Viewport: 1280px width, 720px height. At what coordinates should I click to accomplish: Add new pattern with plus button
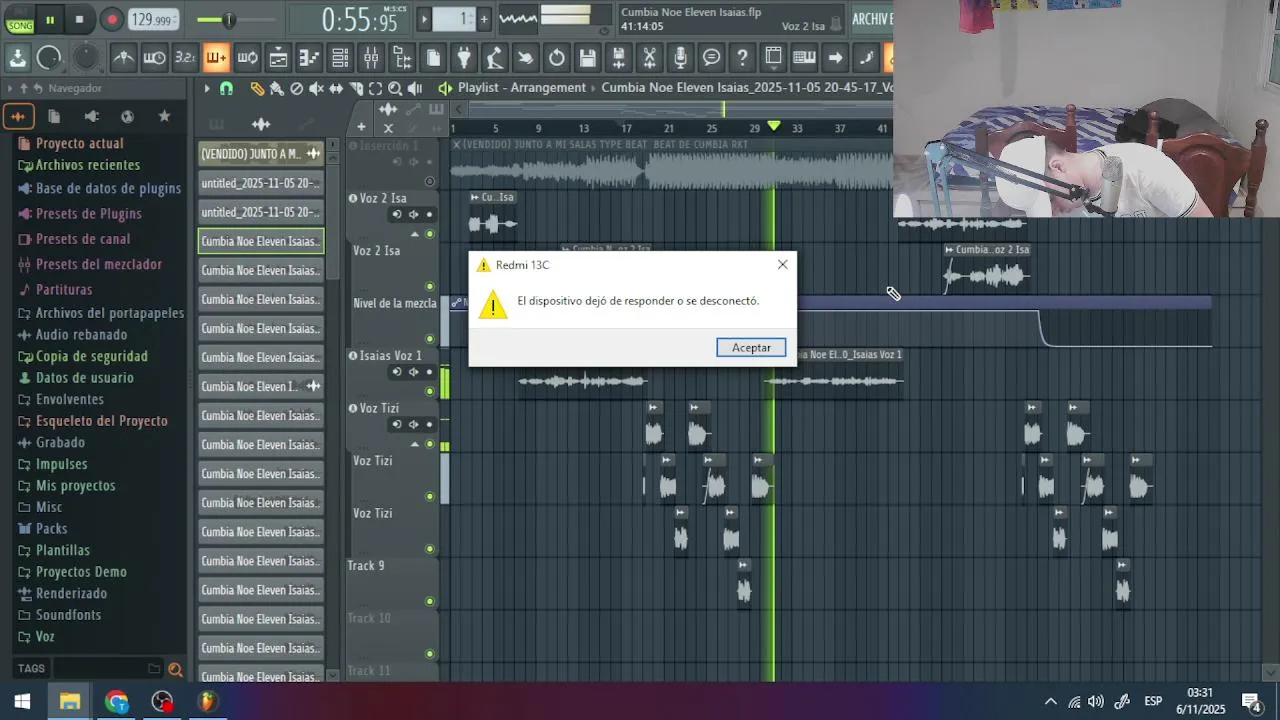pyautogui.click(x=484, y=19)
